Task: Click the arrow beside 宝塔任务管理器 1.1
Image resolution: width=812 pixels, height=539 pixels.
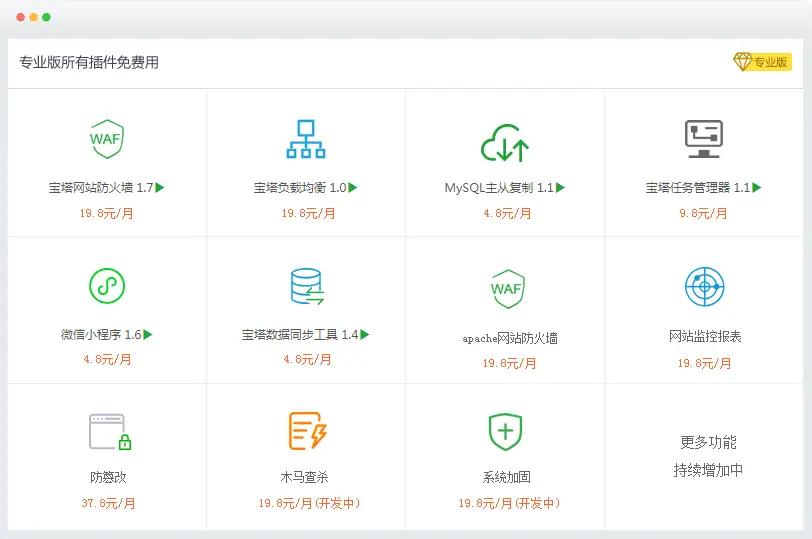Action: point(757,187)
